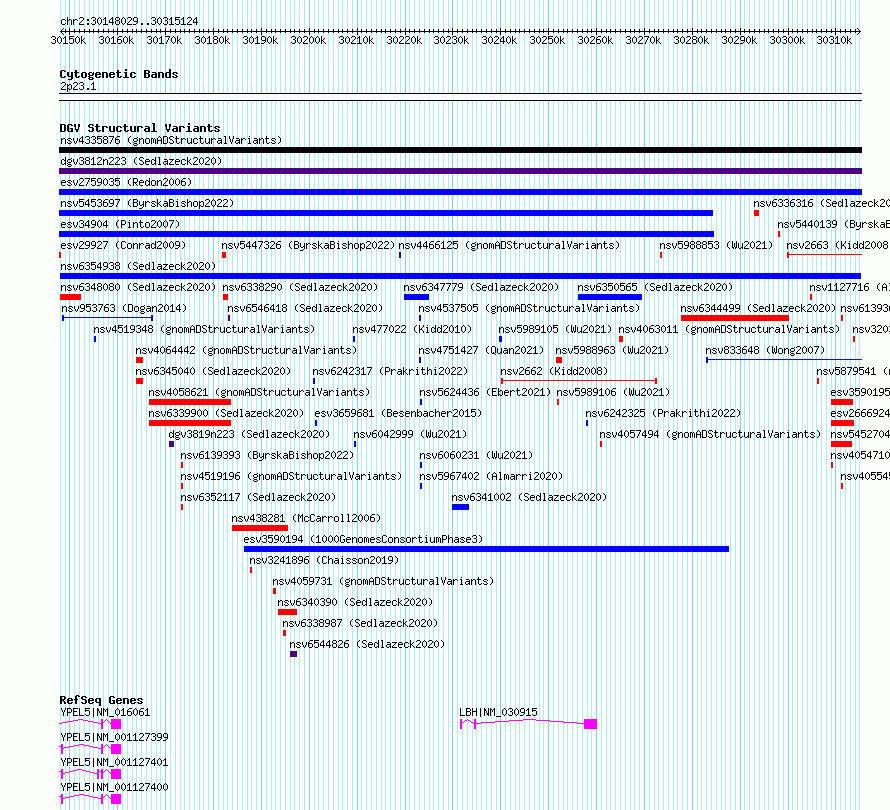Select nsv4466125 gnomAD variant label
Screen dimensions: 890x810
(x=509, y=245)
